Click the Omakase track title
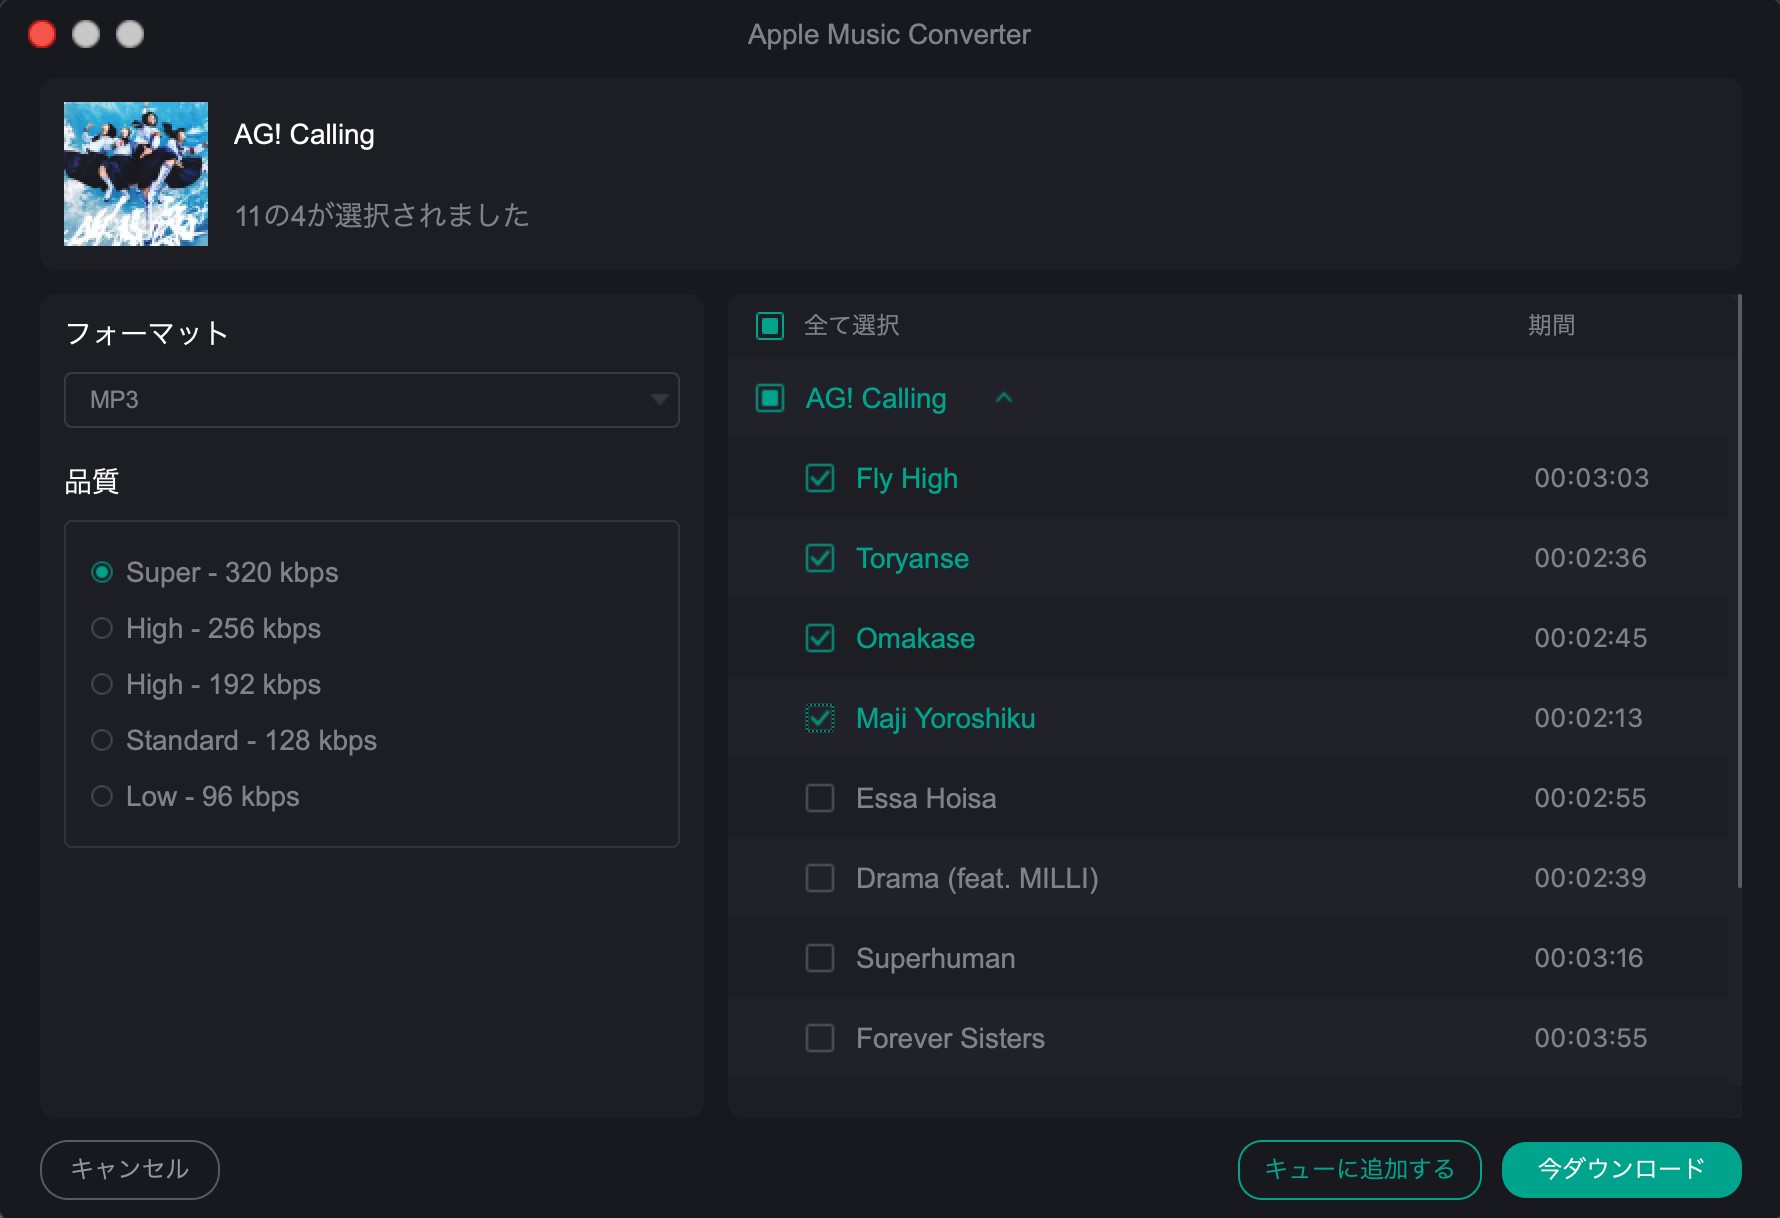 coord(915,638)
